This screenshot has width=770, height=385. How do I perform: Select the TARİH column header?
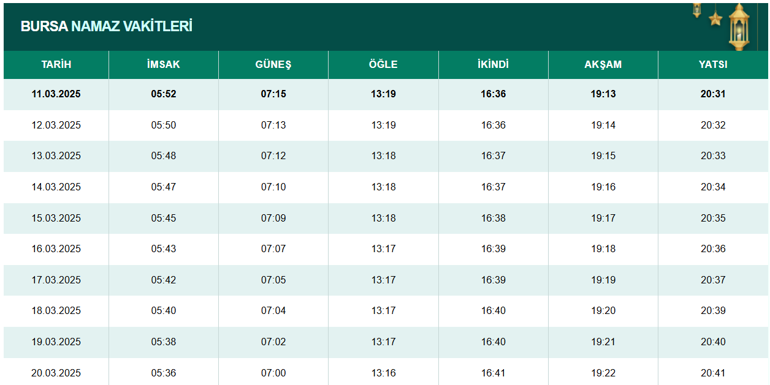tap(56, 65)
